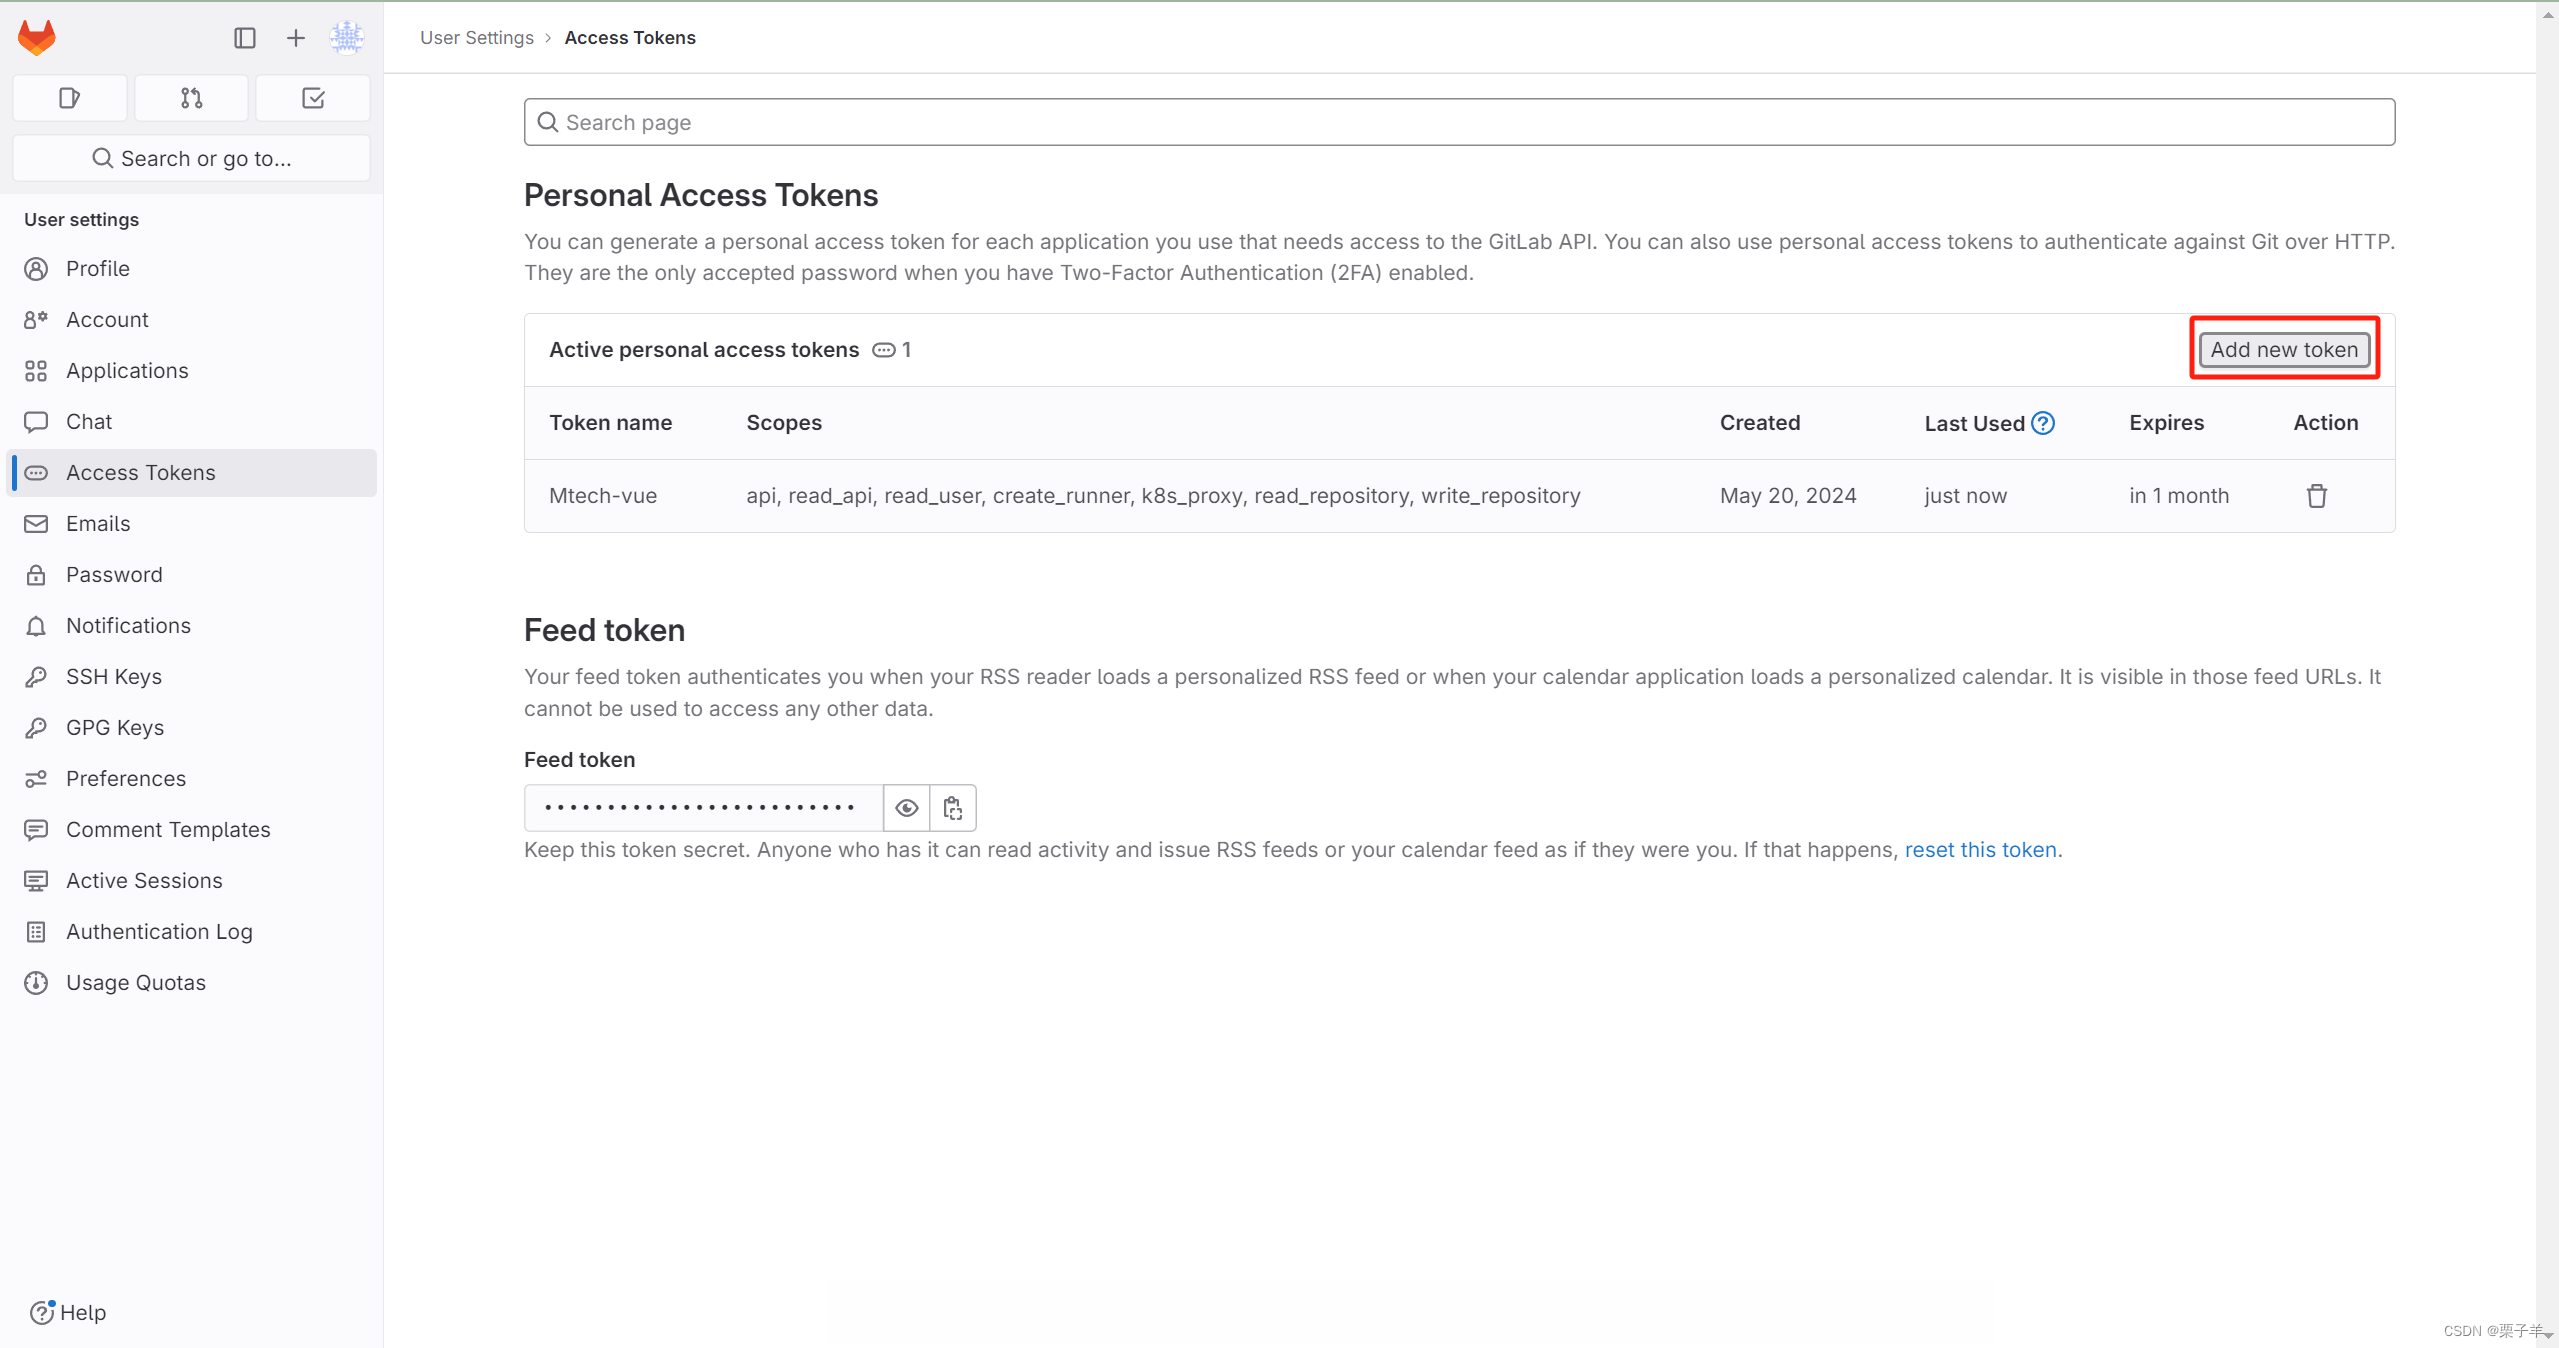Copy feed token with clipboard icon

tap(953, 808)
